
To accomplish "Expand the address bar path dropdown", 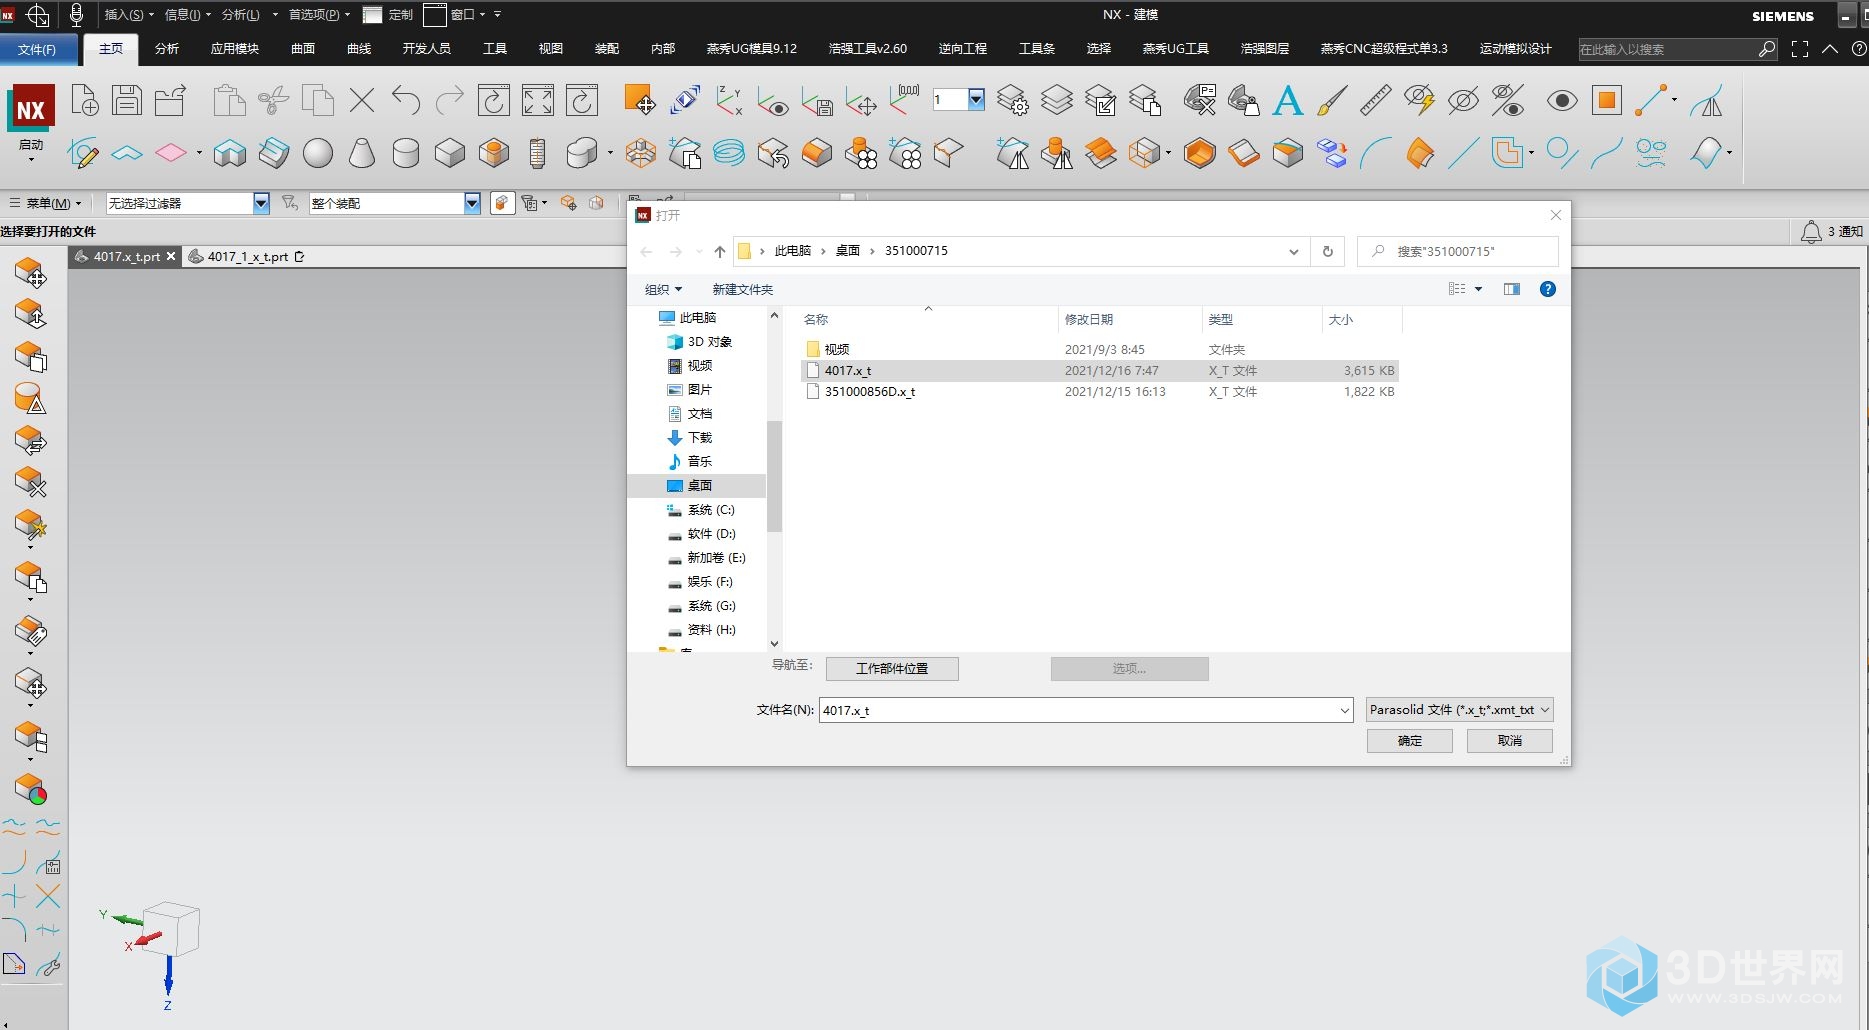I will pyautogui.click(x=1294, y=251).
